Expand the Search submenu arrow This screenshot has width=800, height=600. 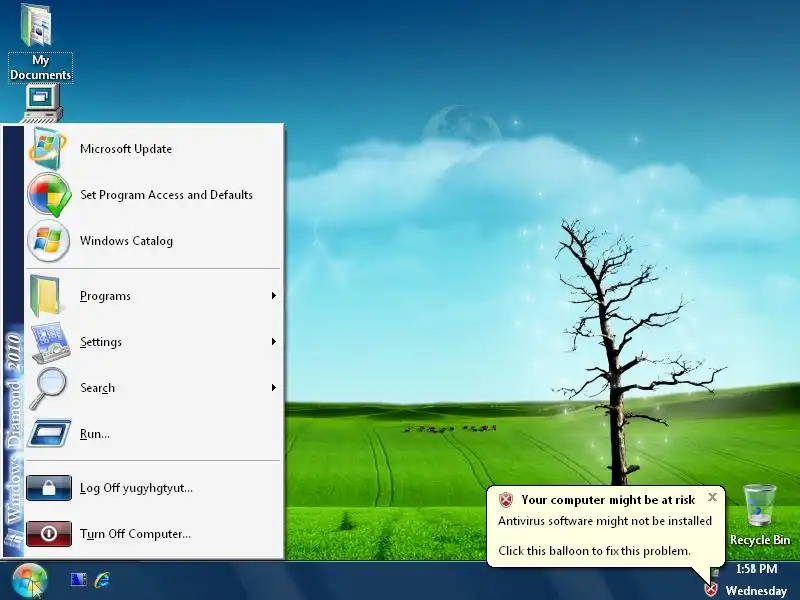point(273,388)
